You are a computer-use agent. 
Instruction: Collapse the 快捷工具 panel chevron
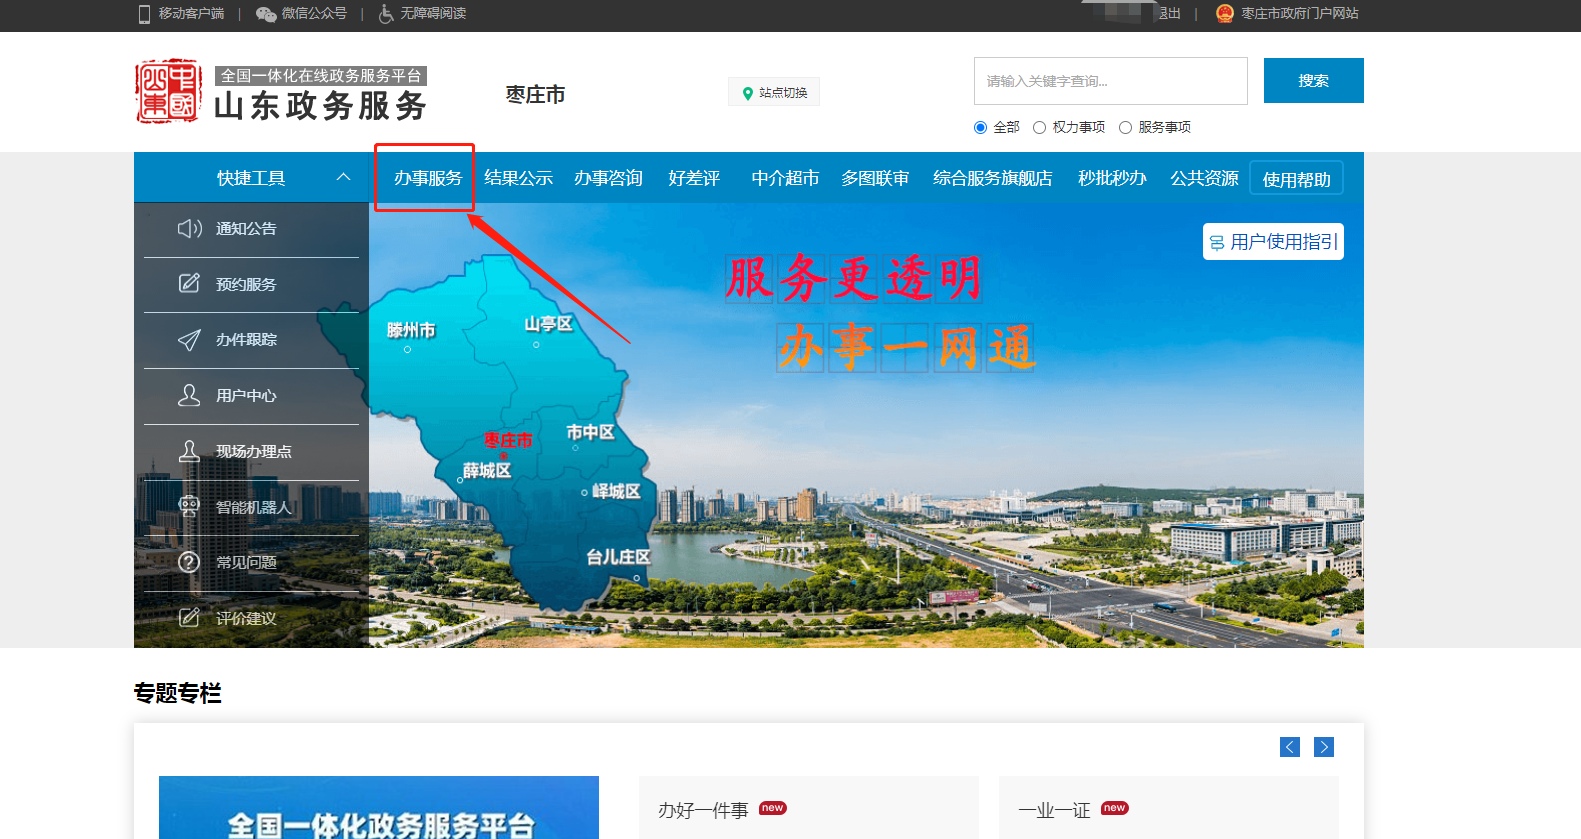click(343, 177)
